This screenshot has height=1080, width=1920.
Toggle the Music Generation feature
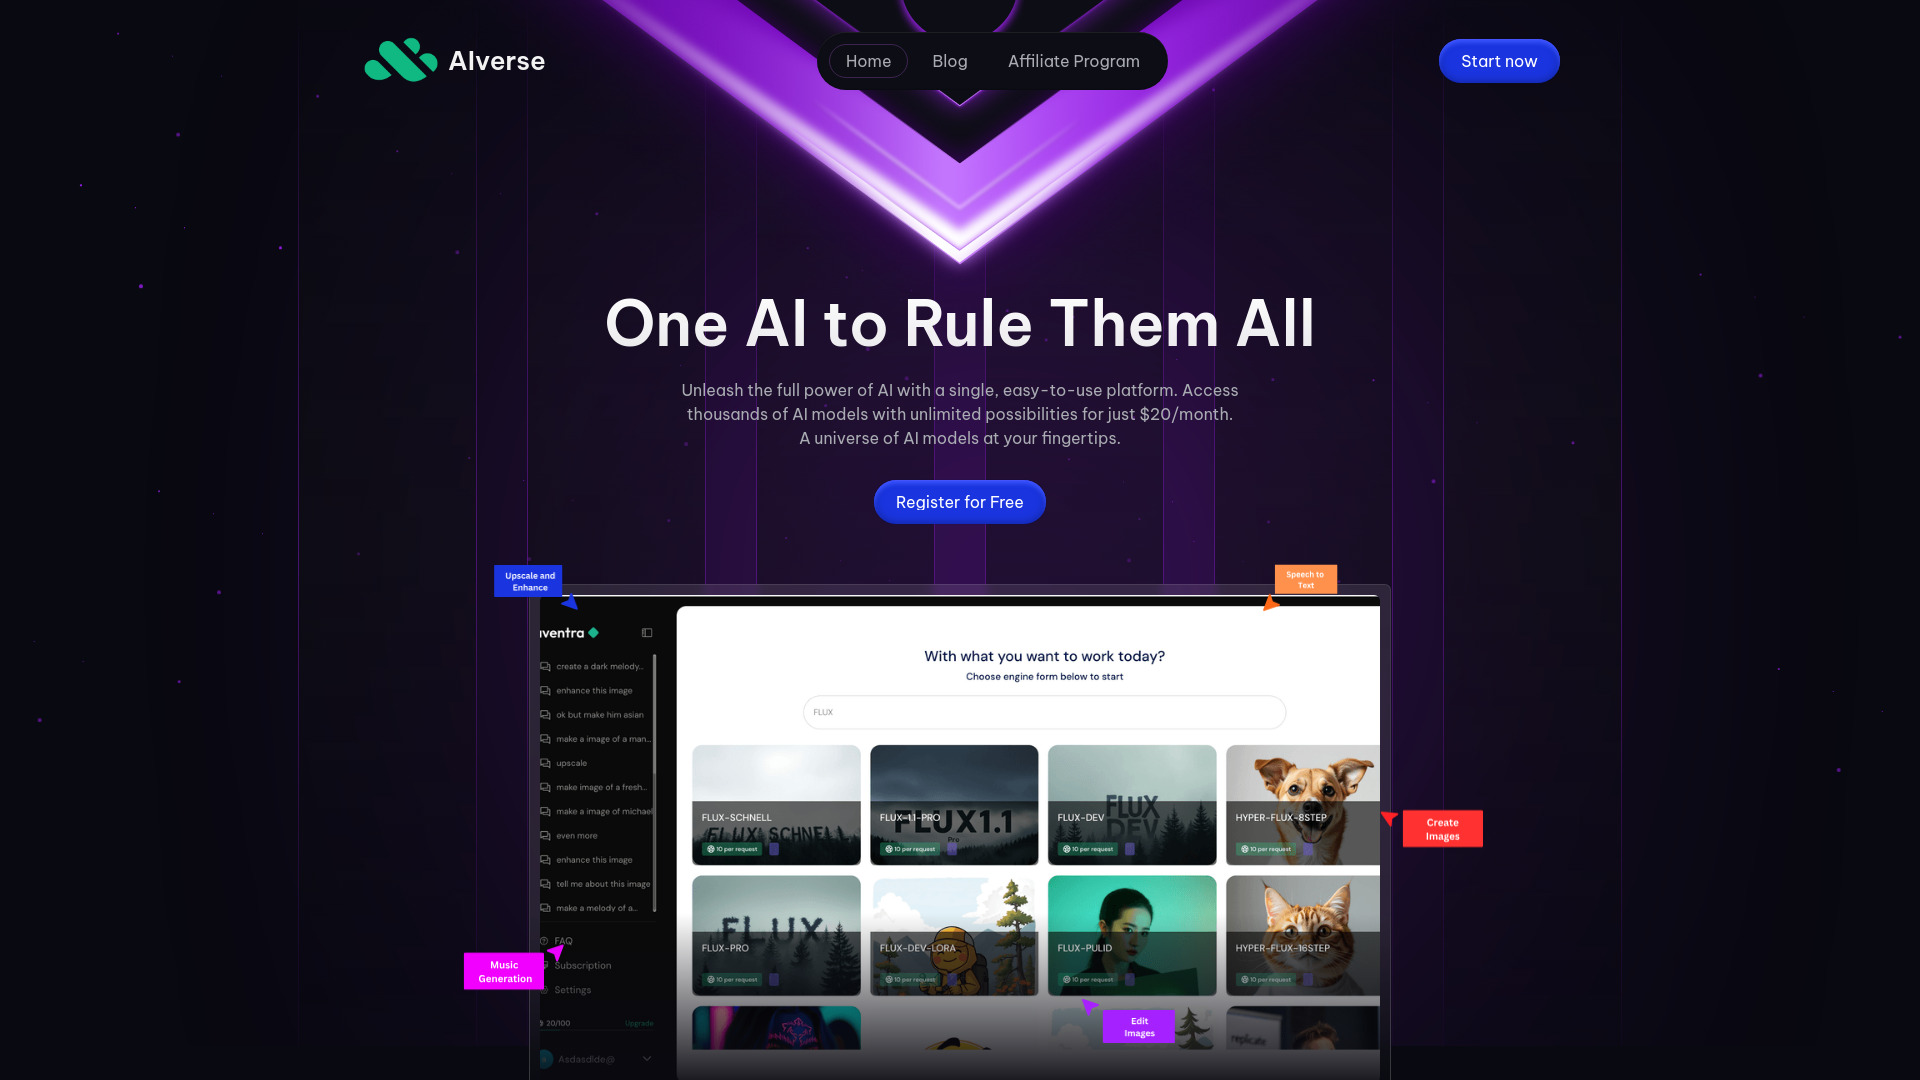pyautogui.click(x=504, y=971)
